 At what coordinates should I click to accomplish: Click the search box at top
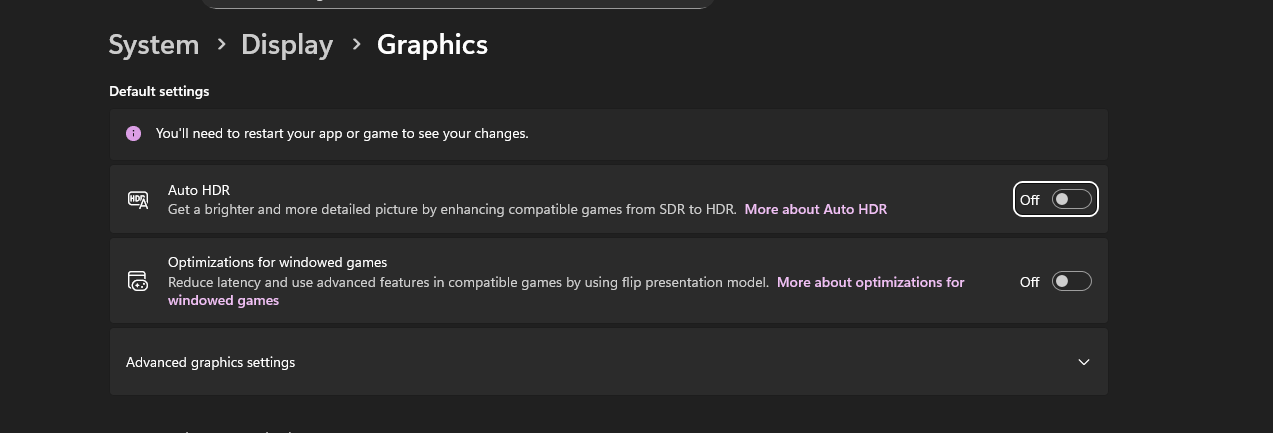[457, 3]
